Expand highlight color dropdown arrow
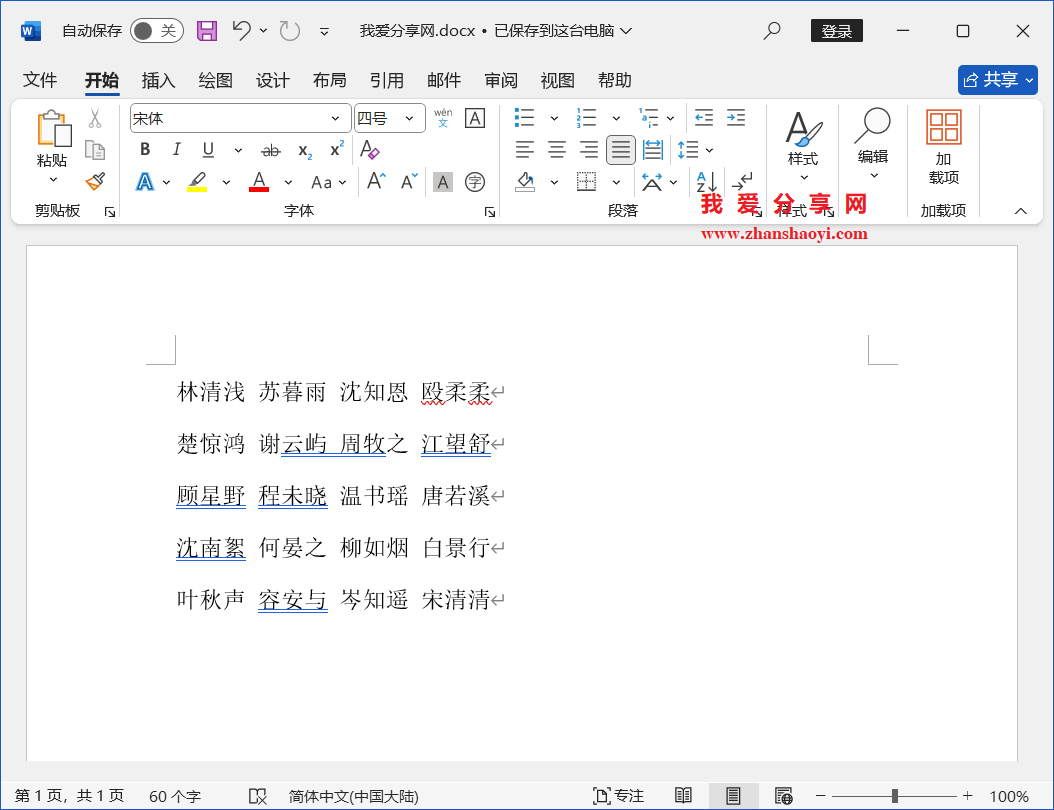1054x810 pixels. coord(227,182)
